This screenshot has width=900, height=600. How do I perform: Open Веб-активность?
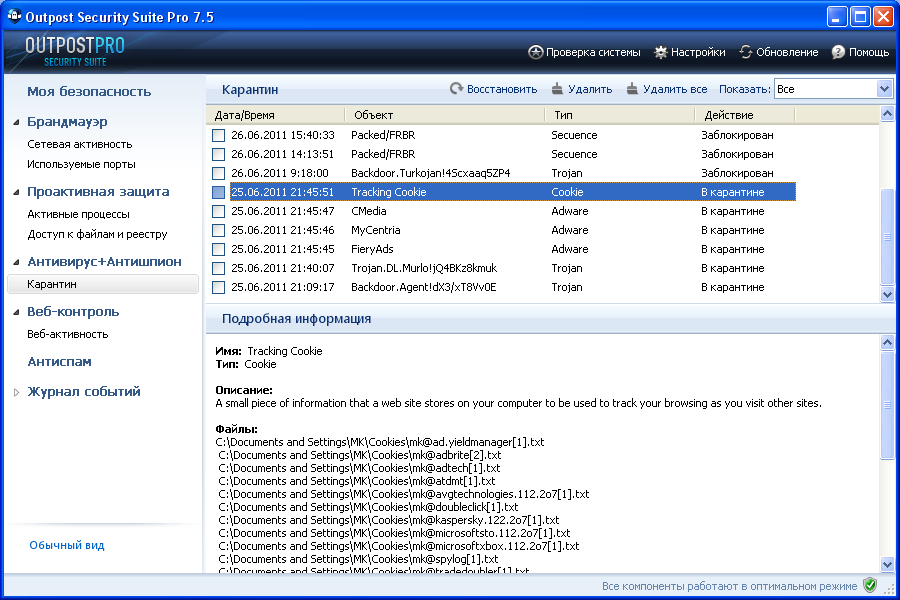tap(68, 334)
